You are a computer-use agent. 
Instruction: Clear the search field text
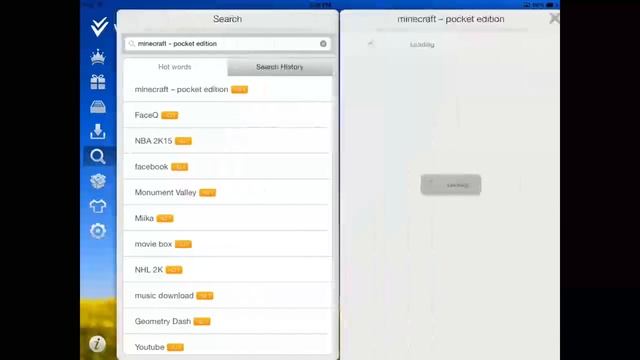click(x=323, y=44)
